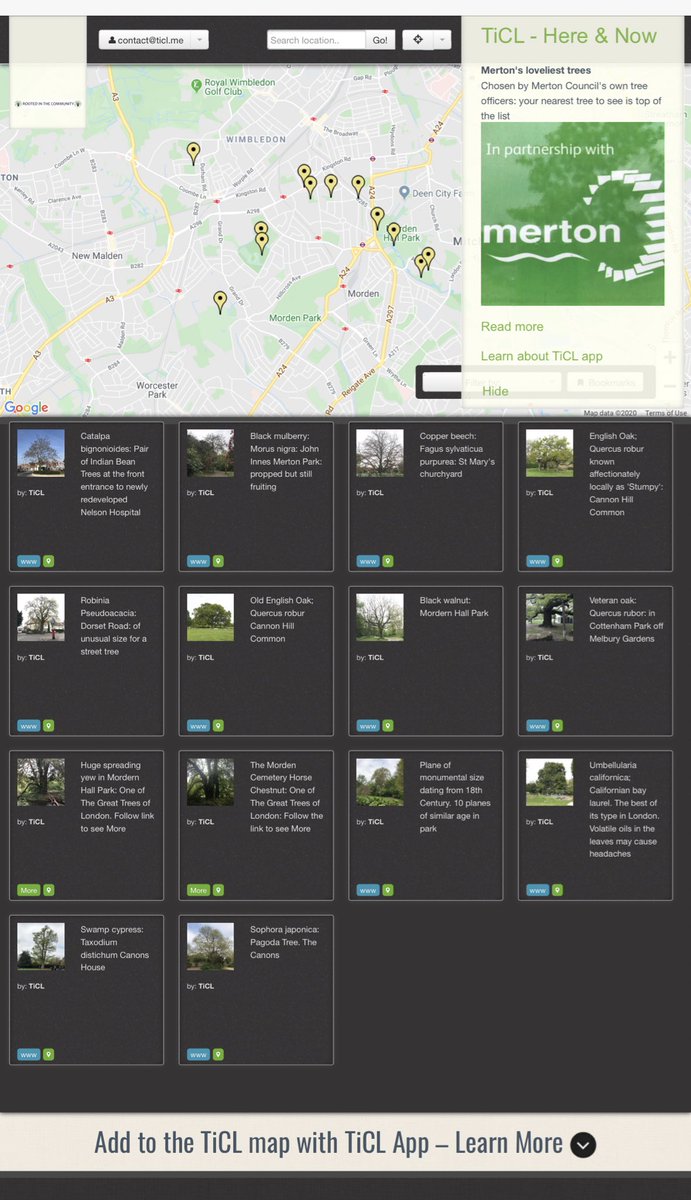Open the www link for Black walnut

(x=368, y=726)
